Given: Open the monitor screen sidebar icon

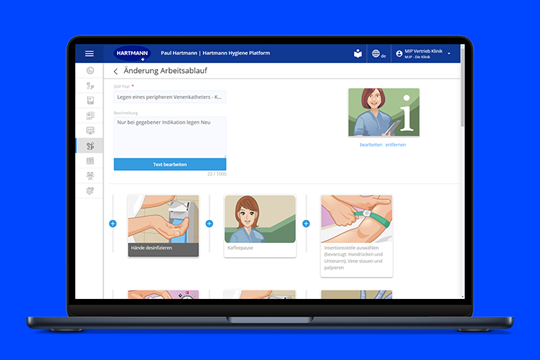Looking at the screenshot, I should (90, 131).
